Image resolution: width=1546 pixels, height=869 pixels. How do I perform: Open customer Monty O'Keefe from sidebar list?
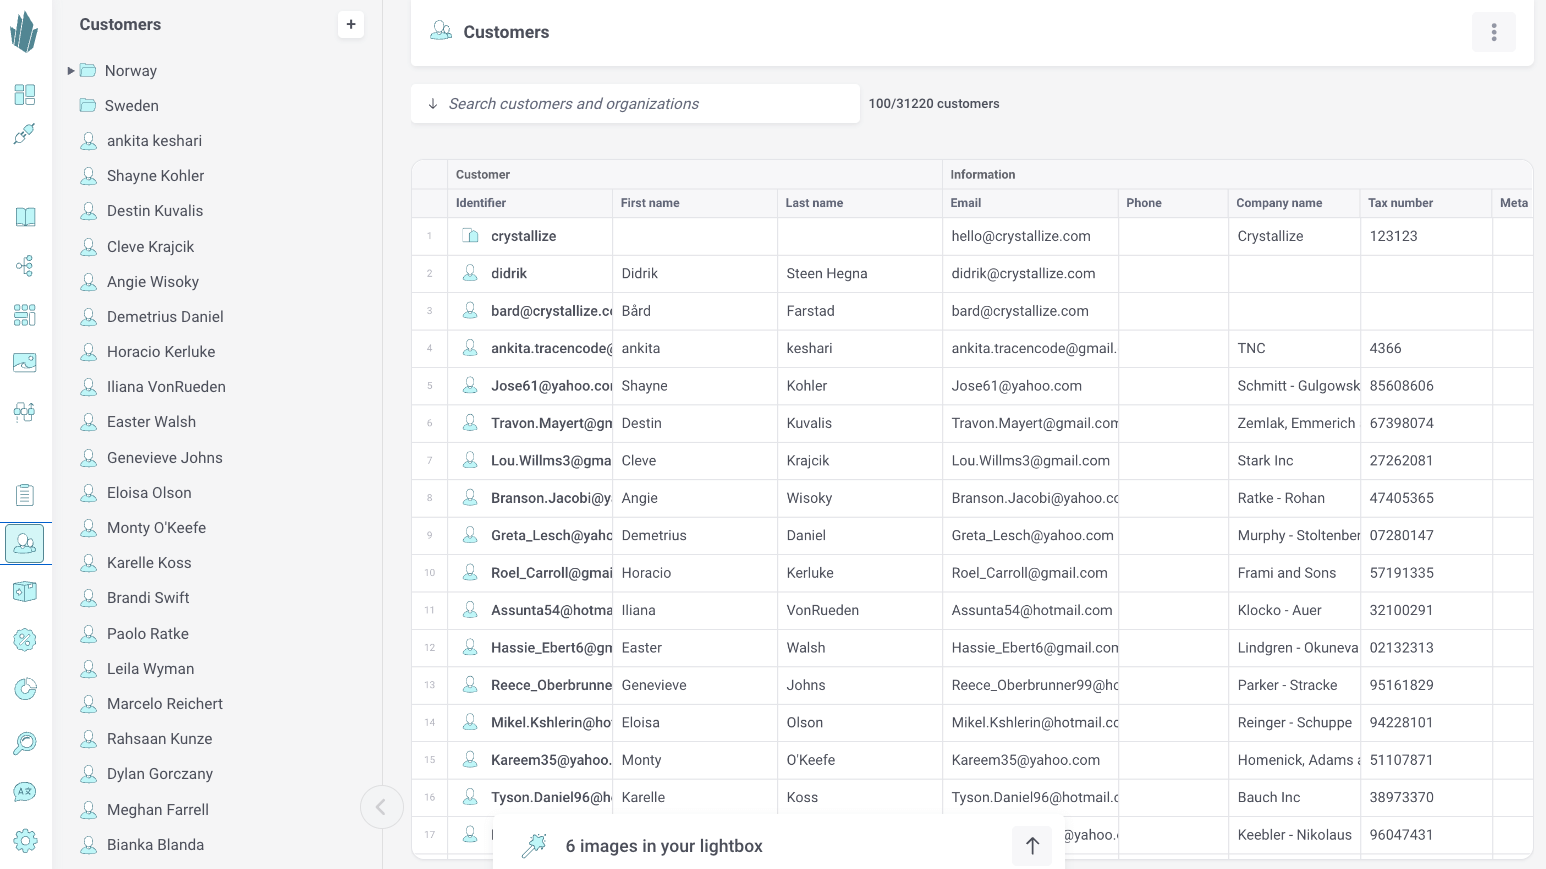(156, 528)
